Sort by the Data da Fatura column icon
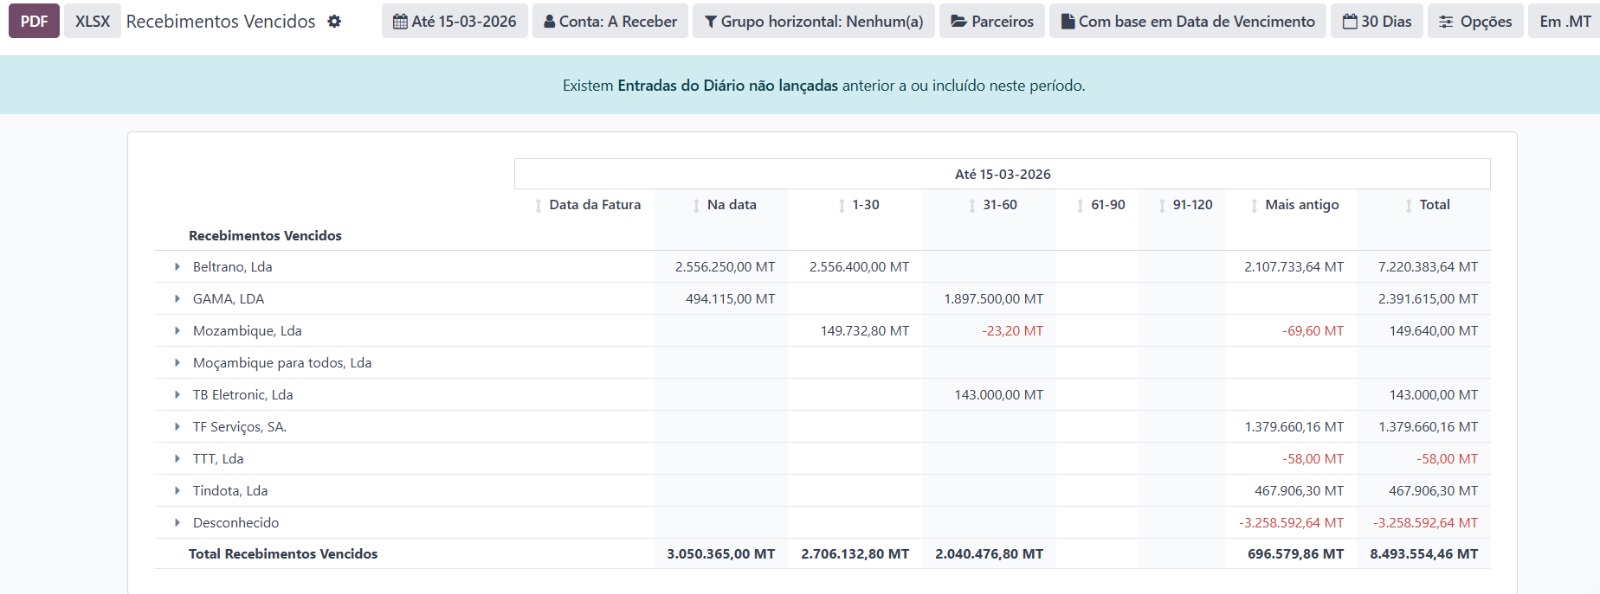This screenshot has height=594, width=1600. tap(539, 205)
